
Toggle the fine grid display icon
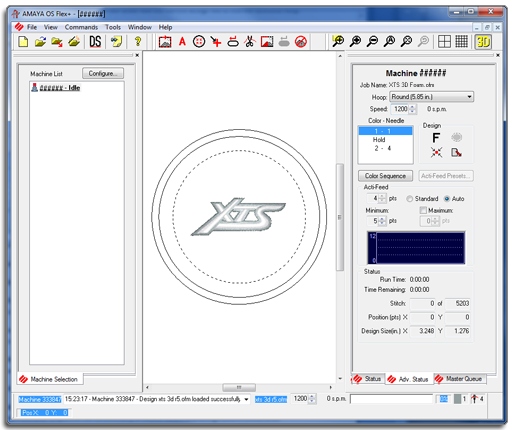(x=461, y=42)
